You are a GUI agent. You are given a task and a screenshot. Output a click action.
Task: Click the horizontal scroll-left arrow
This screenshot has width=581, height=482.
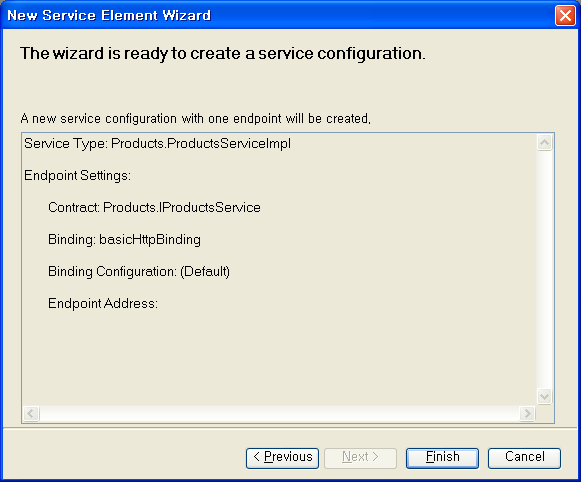click(x=31, y=413)
